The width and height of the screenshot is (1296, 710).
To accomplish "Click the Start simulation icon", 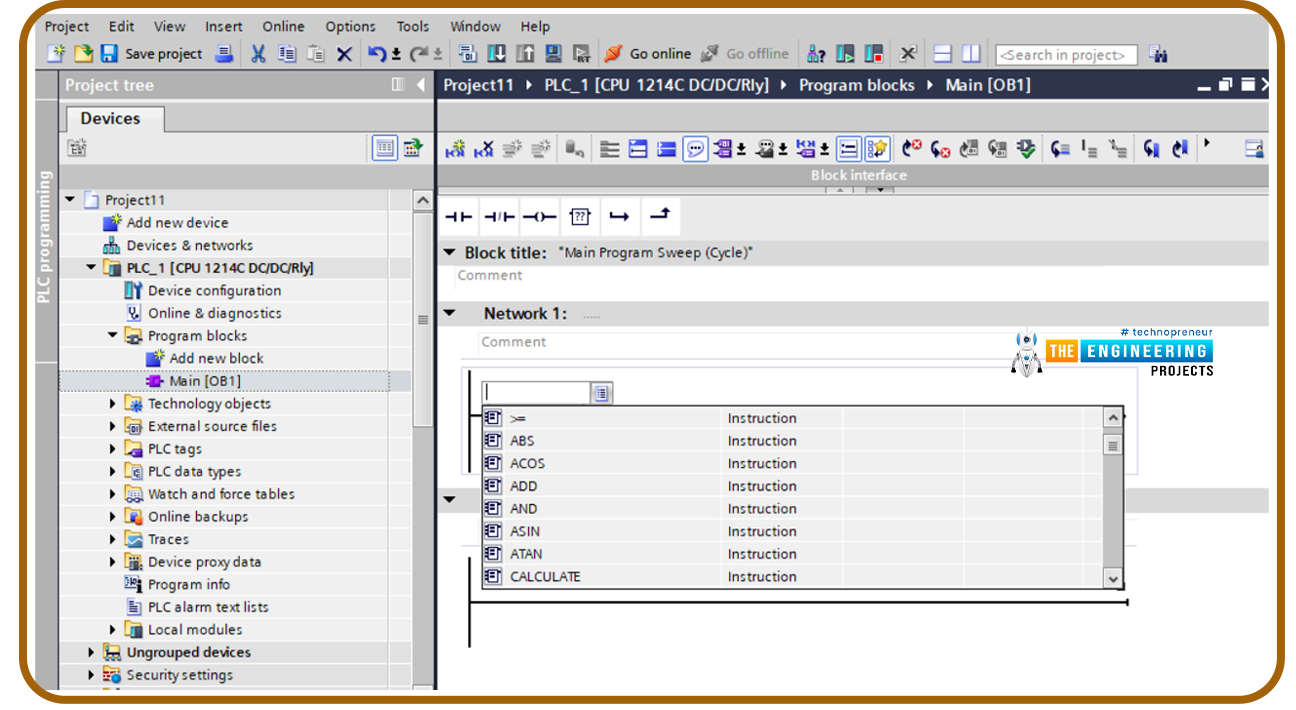I will 553,54.
